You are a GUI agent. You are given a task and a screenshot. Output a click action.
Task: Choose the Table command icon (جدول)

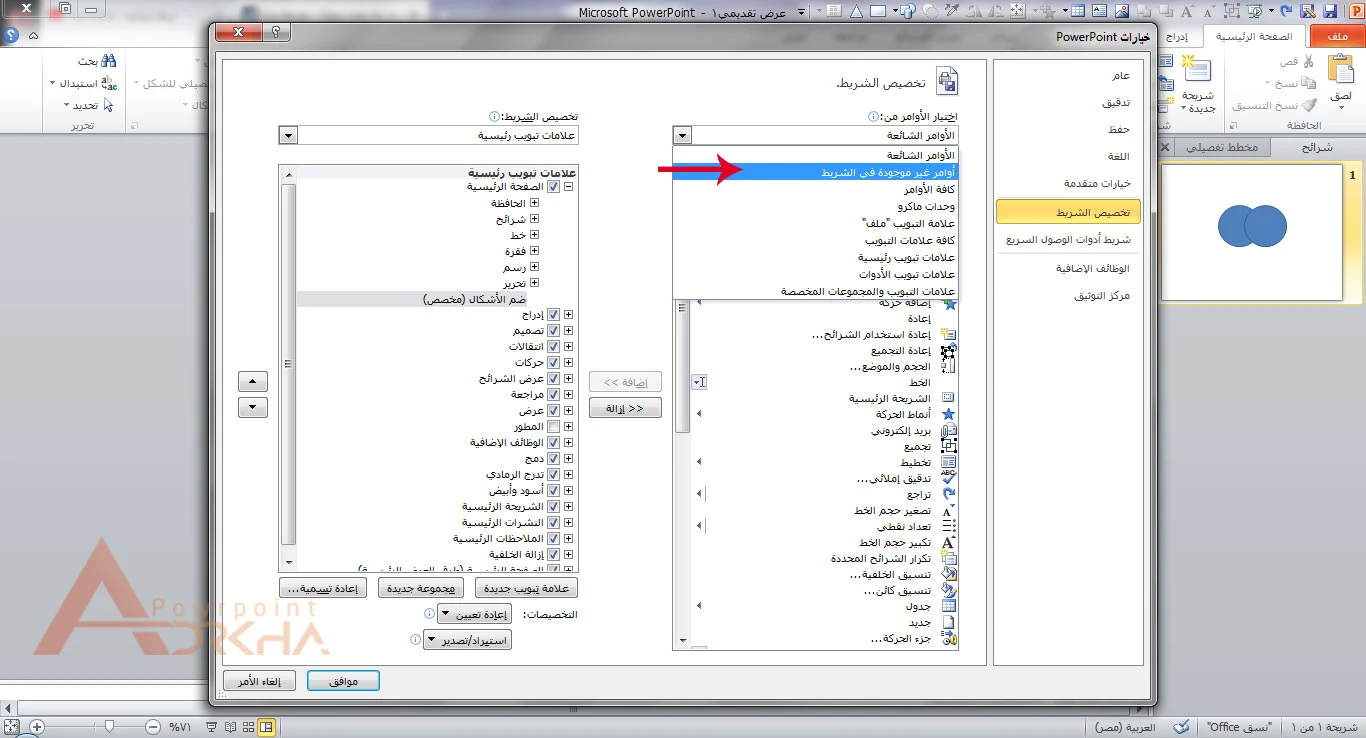pos(948,607)
